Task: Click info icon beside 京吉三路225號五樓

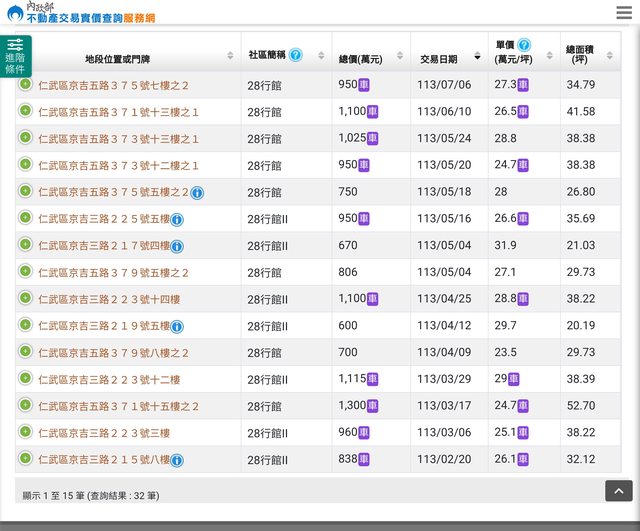Action: coord(177,219)
